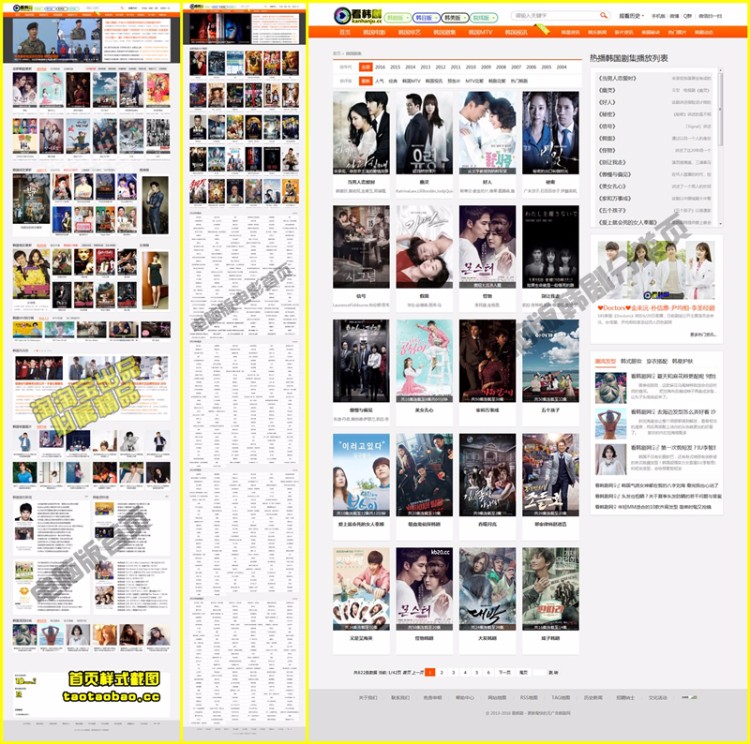Image resolution: width=750 pixels, height=744 pixels.
Task: Sort the drama list by 人气
Action: click(379, 81)
